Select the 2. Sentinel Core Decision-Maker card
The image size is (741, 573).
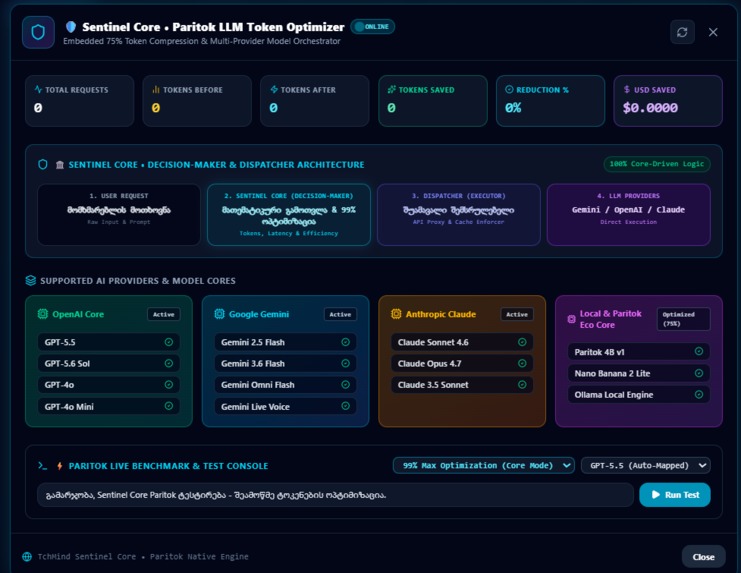coord(289,214)
